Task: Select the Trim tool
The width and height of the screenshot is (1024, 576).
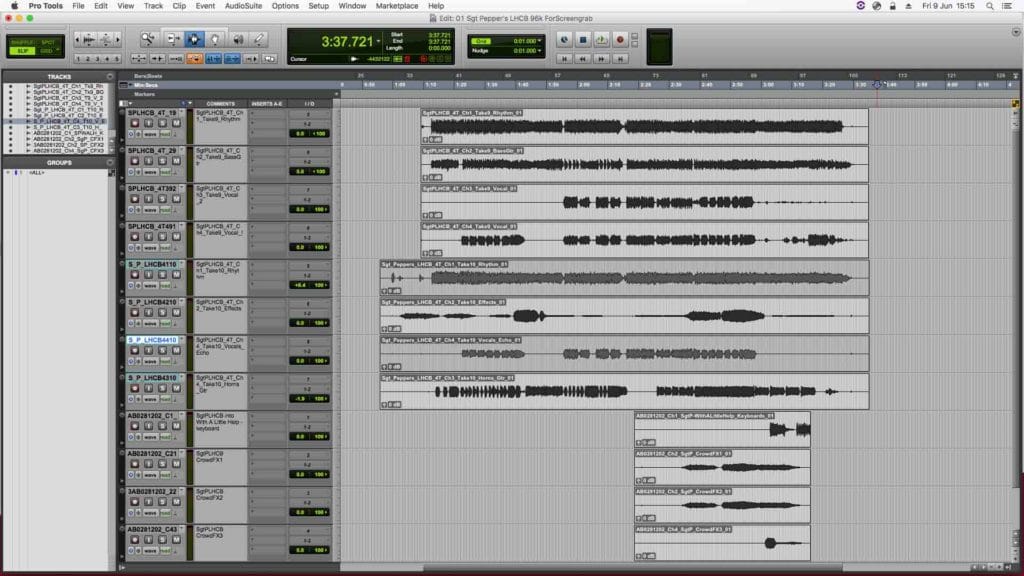Action: [x=173, y=40]
